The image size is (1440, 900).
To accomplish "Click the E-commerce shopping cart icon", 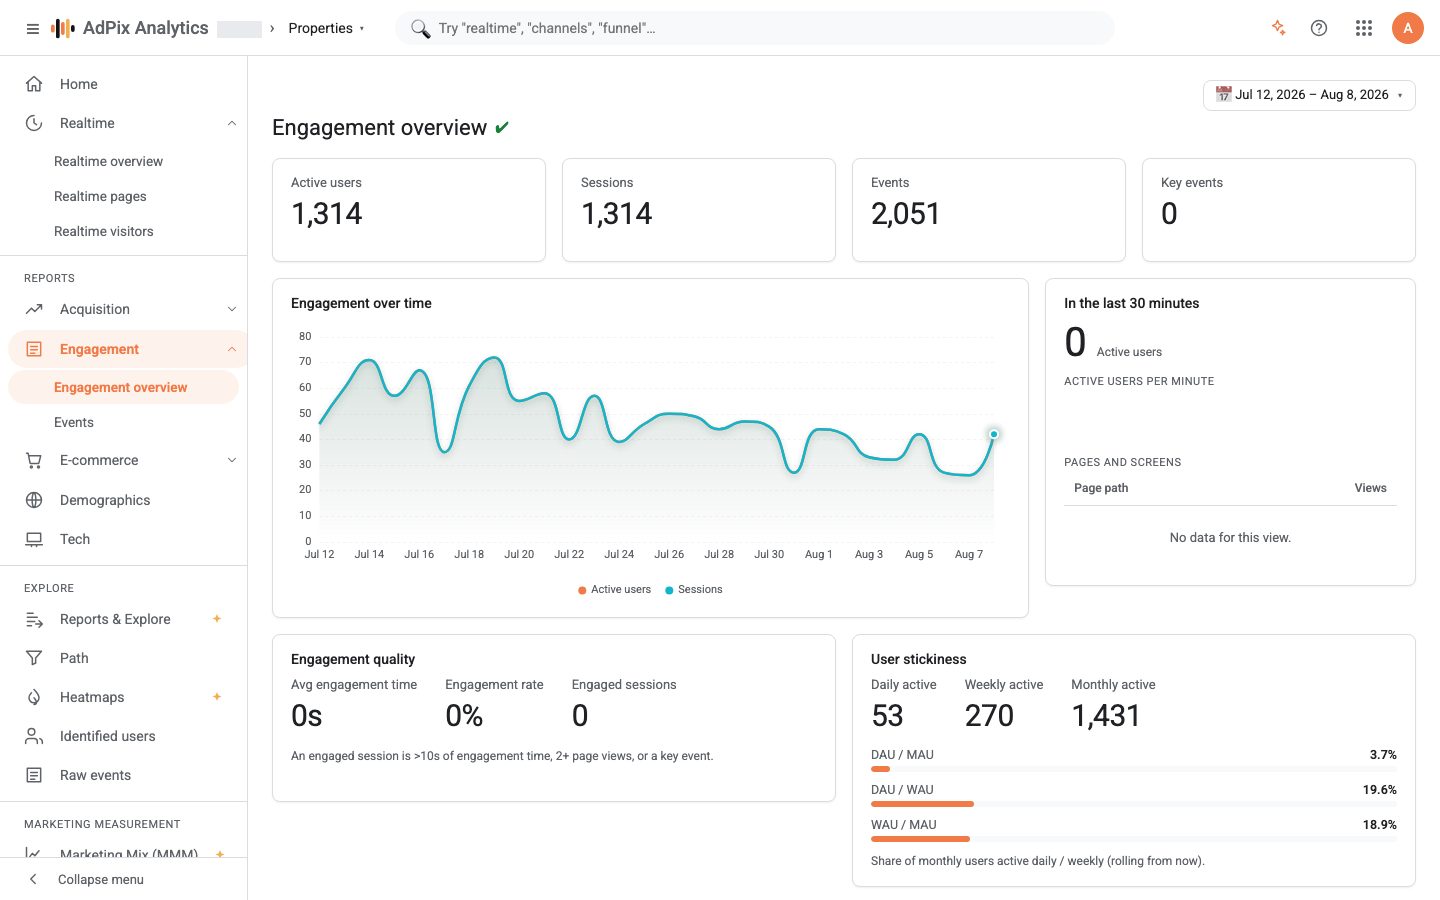I will 34,460.
